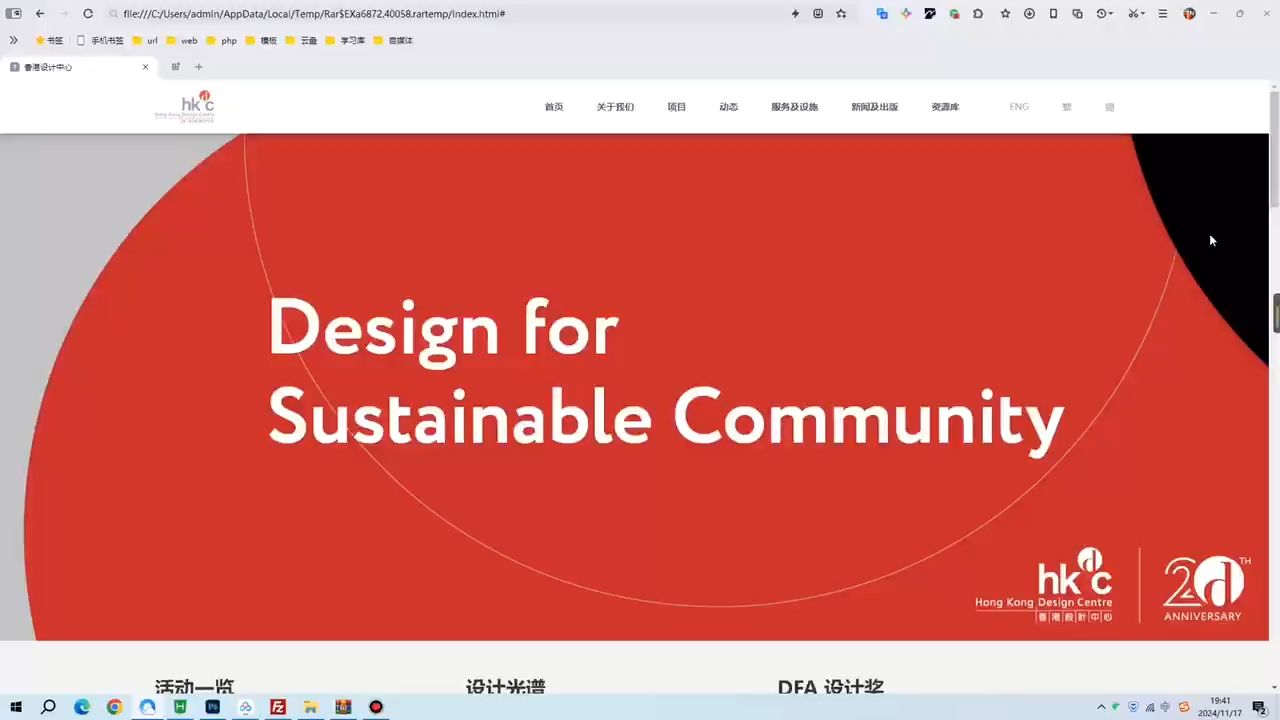This screenshot has width=1280, height=720.
Task: Open File Explorer from taskbar
Action: click(311, 707)
